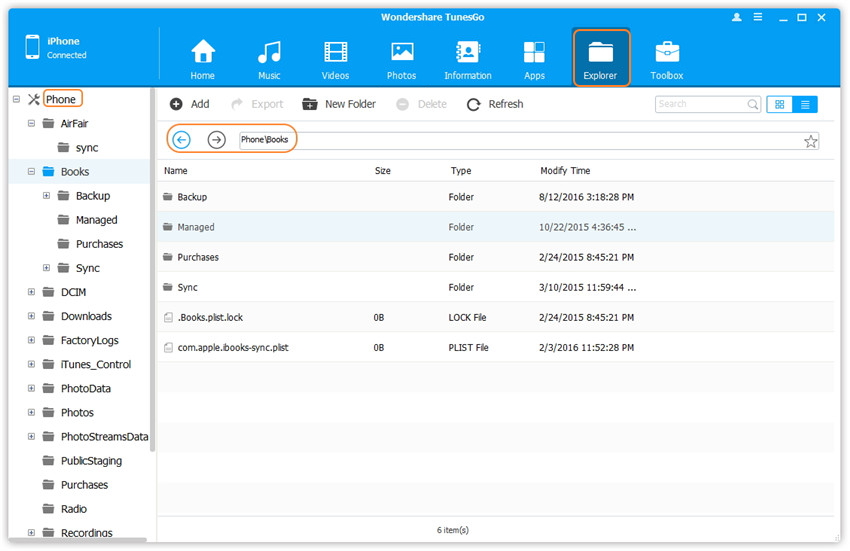The height and width of the screenshot is (551, 850).
Task: Expand the FactoryLogs tree node
Action: coord(31,340)
